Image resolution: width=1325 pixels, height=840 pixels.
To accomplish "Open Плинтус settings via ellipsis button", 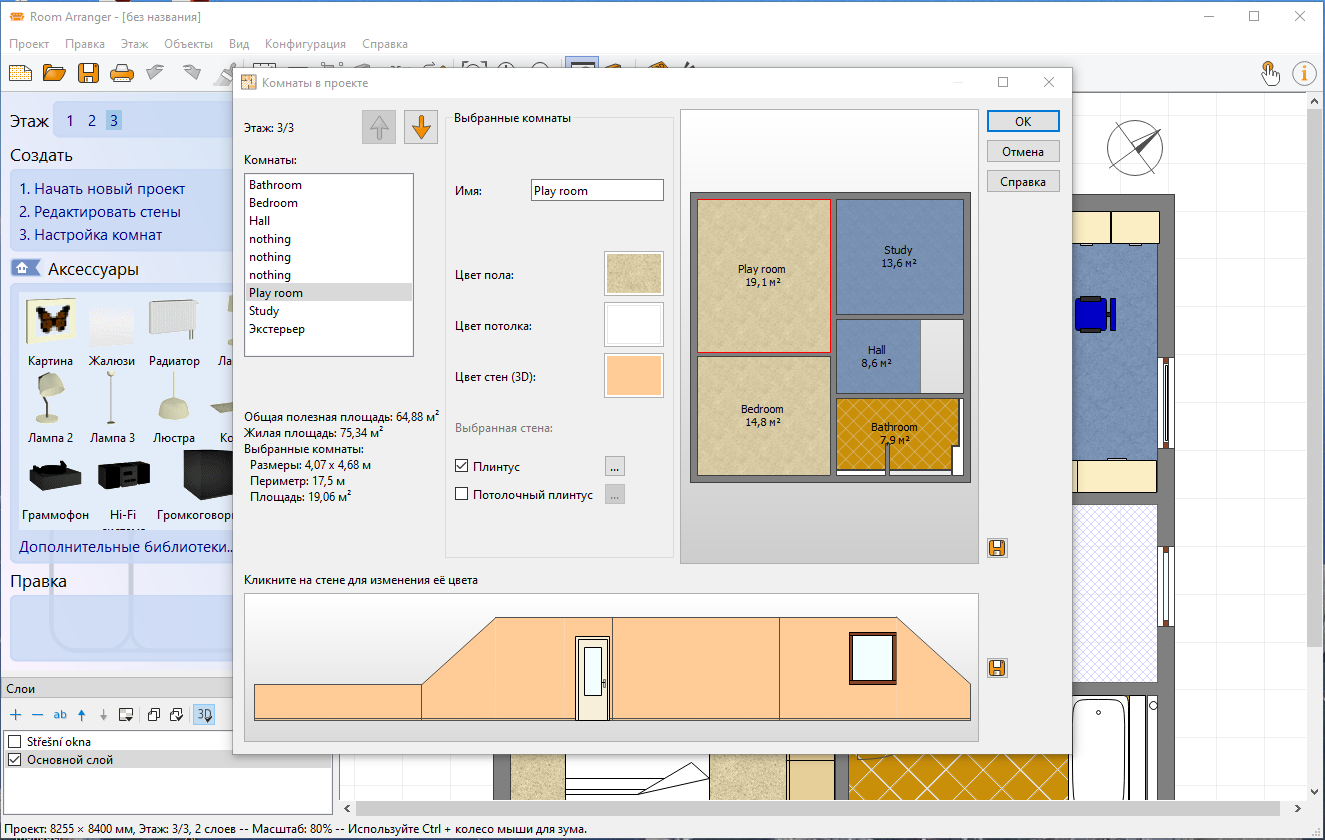I will [x=615, y=466].
